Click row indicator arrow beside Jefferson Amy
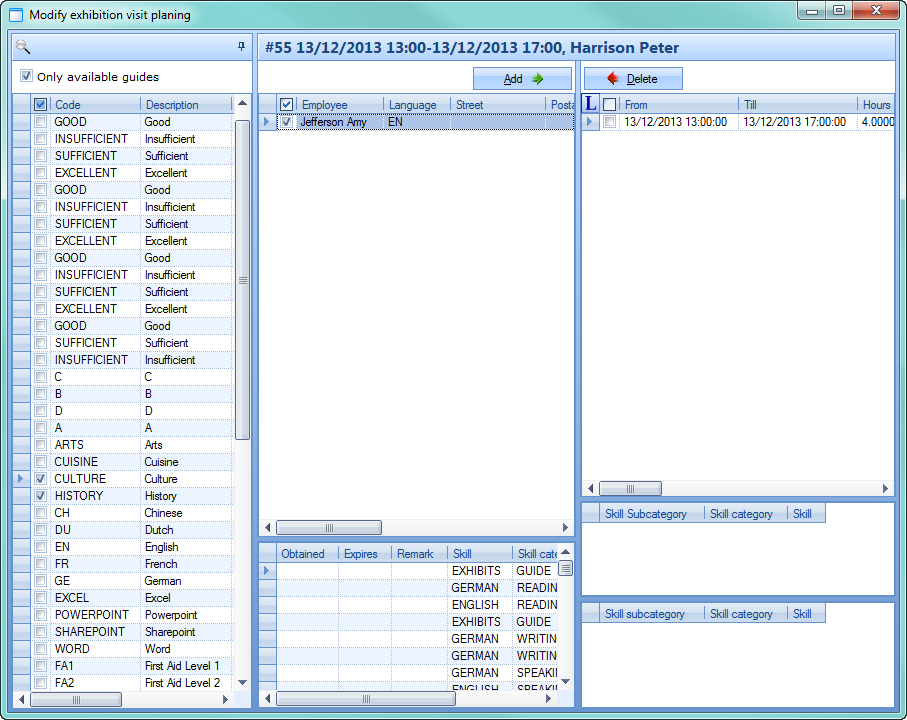This screenshot has height=720, width=907. [266, 122]
